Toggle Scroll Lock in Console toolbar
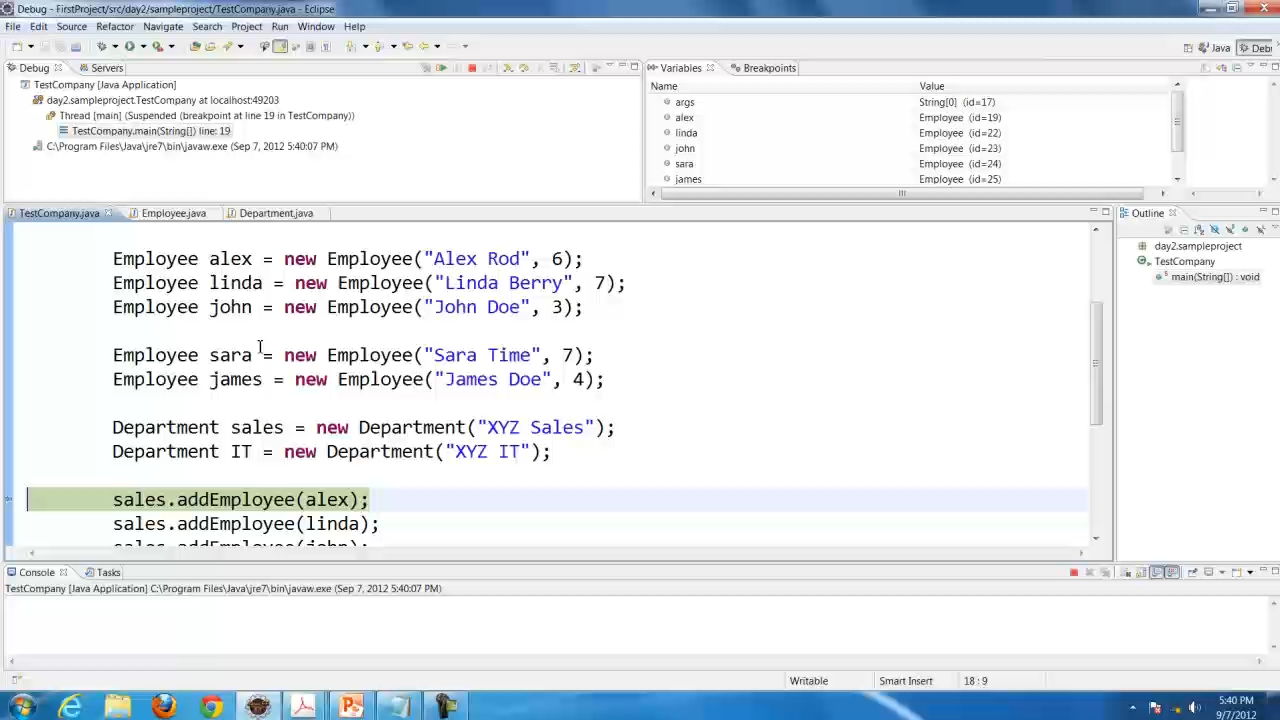The width and height of the screenshot is (1280, 720). (x=1141, y=572)
